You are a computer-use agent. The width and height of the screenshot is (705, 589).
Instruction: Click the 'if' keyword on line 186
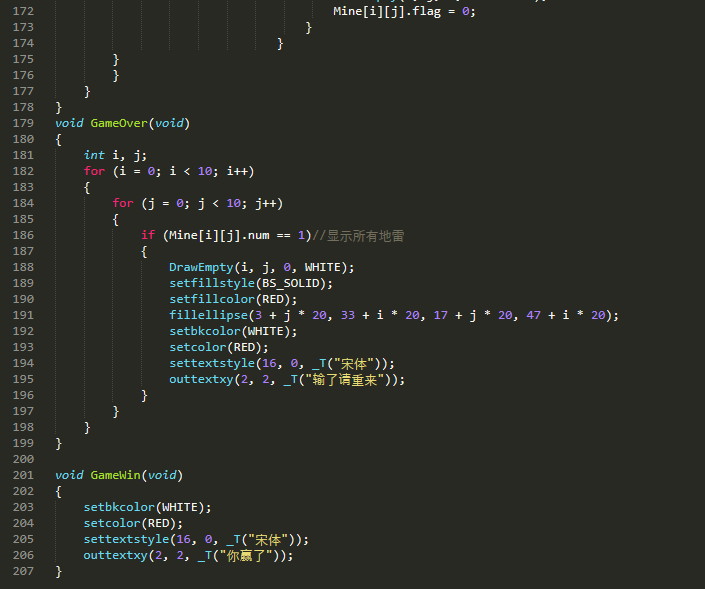coord(148,235)
